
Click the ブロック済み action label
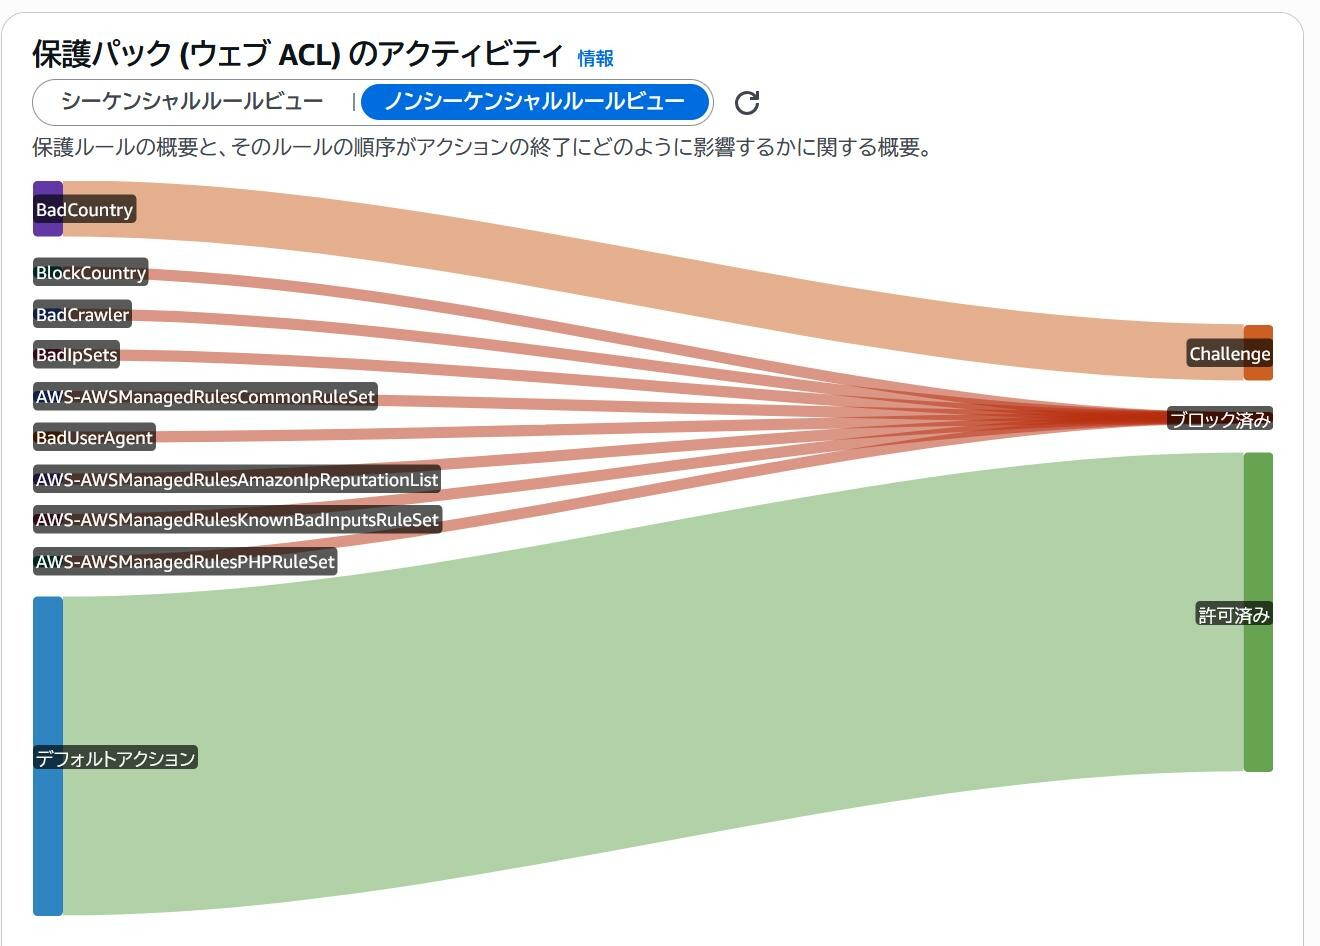tap(1219, 420)
